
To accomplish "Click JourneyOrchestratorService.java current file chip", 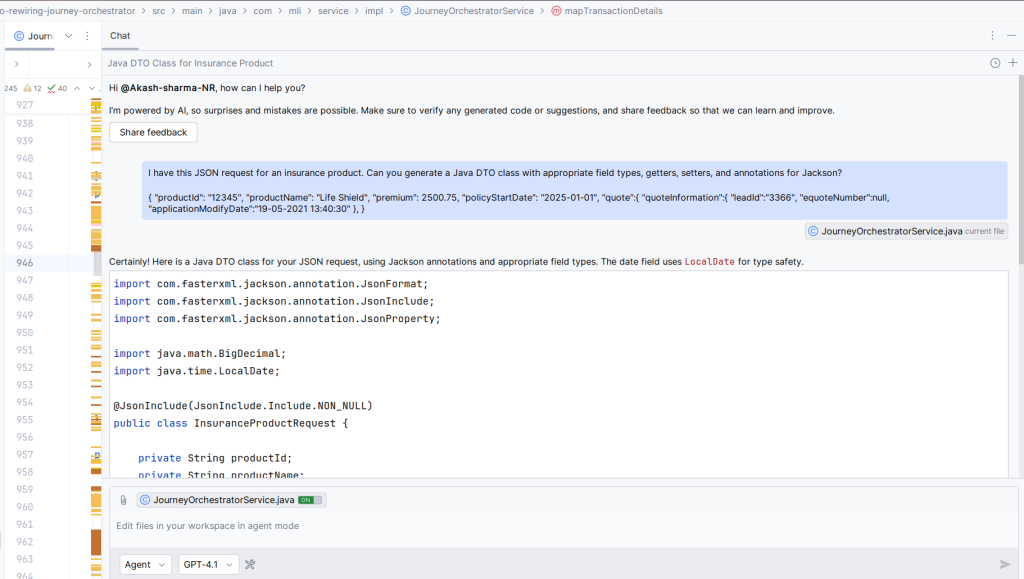I will point(906,231).
